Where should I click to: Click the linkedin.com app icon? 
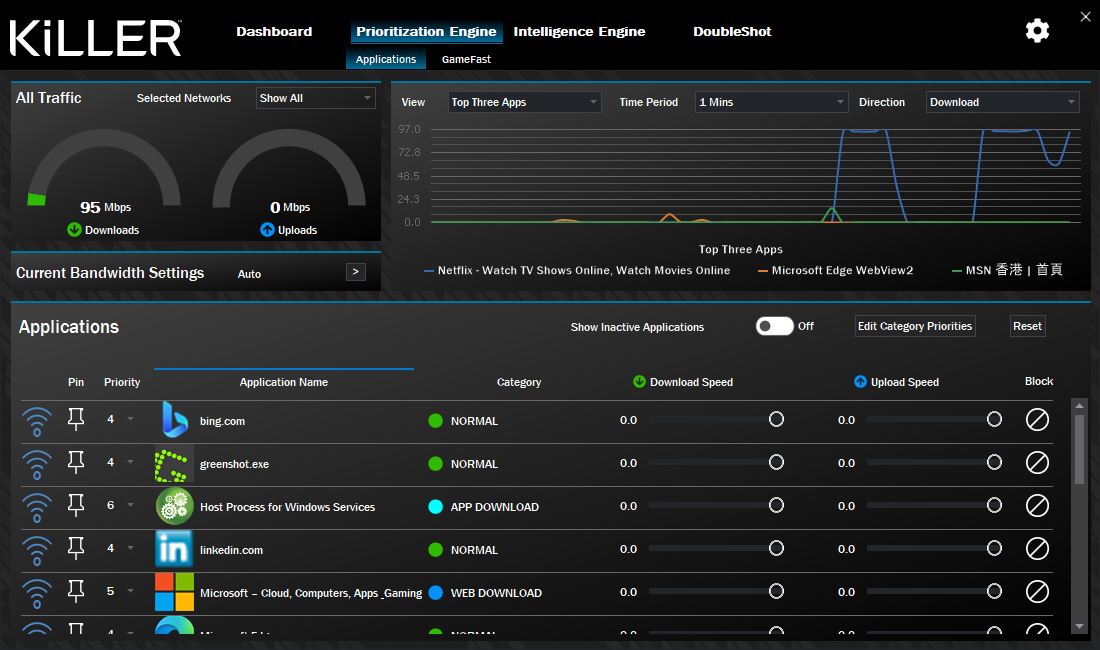coord(173,549)
